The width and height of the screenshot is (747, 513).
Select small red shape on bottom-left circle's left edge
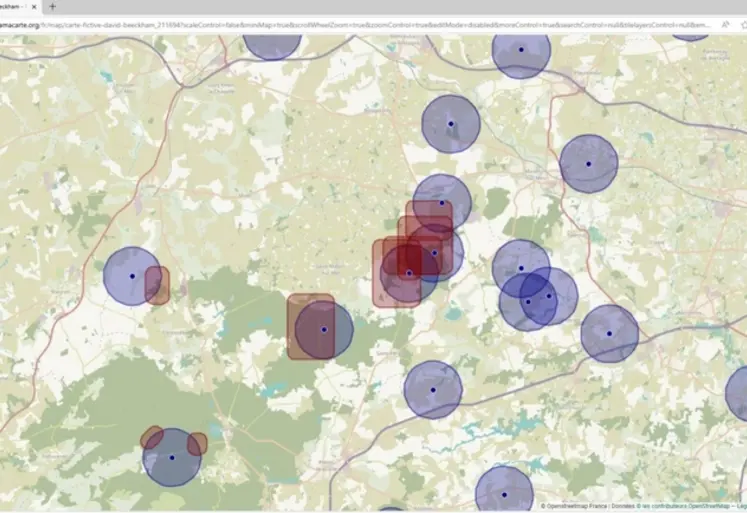point(151,437)
